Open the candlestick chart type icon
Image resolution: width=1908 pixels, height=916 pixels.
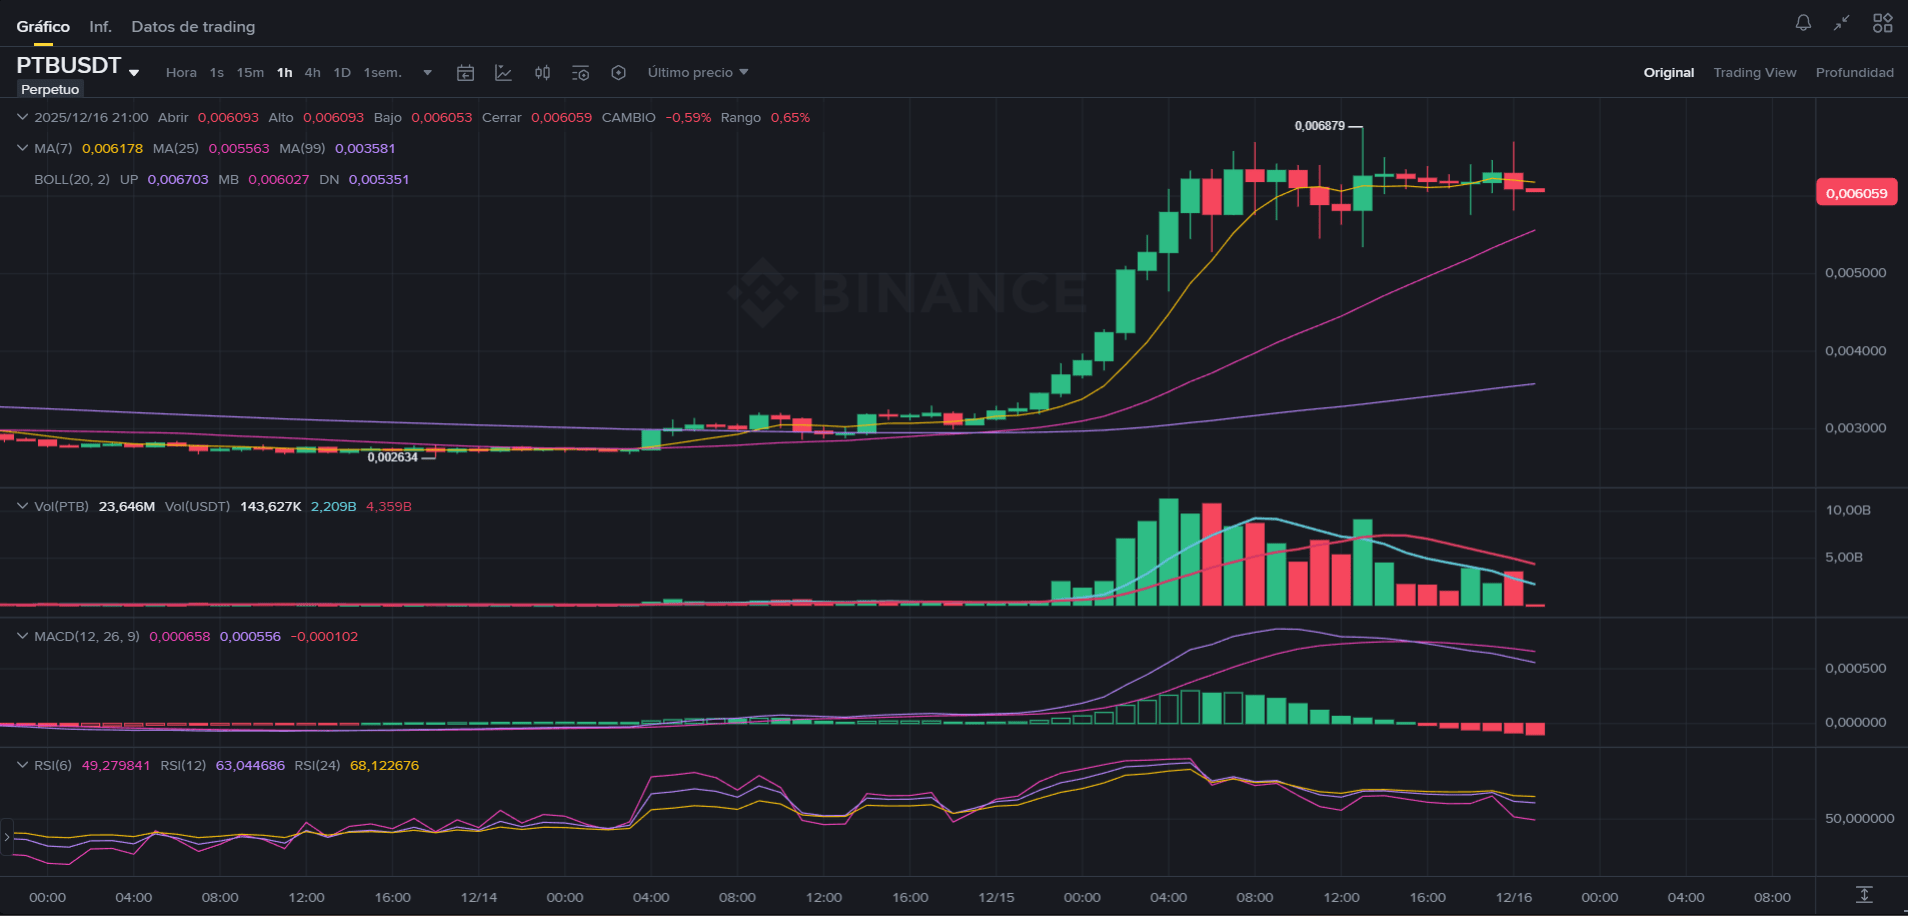(x=542, y=73)
